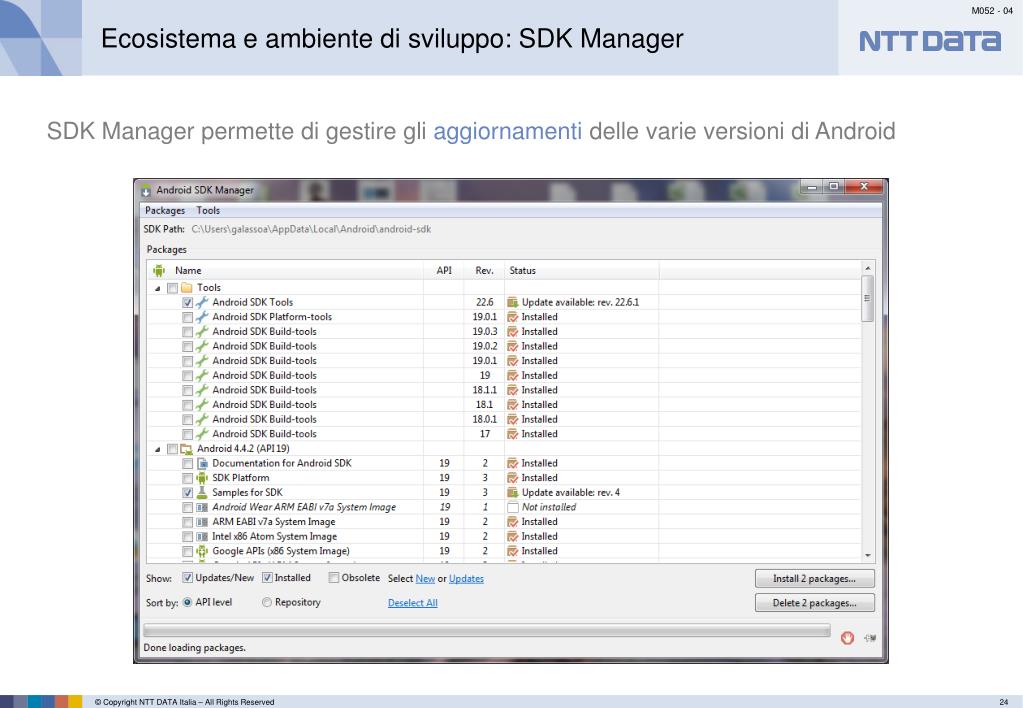The width and height of the screenshot is (1023, 708).
Task: Check the Android SDK Platform-tools checkbox
Action: click(x=187, y=317)
